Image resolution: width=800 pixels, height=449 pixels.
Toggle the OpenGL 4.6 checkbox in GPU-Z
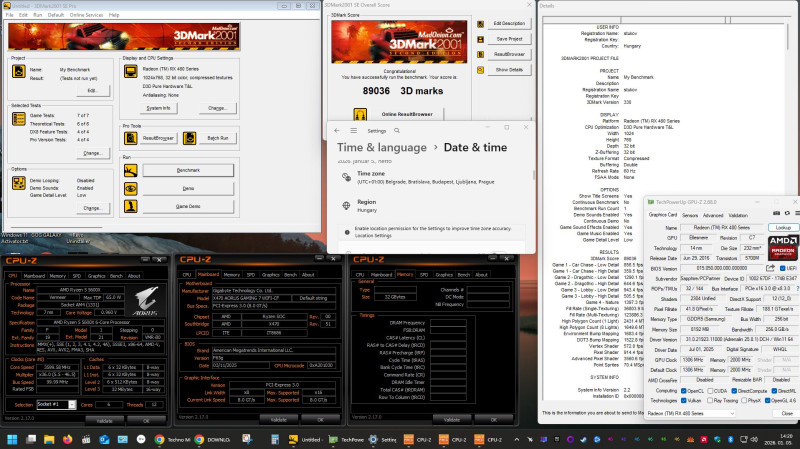[x=767, y=401]
